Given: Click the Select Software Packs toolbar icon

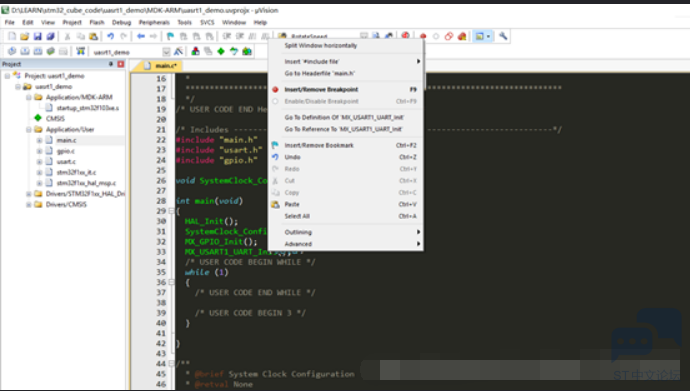Looking at the screenshot, I should (x=234, y=52).
